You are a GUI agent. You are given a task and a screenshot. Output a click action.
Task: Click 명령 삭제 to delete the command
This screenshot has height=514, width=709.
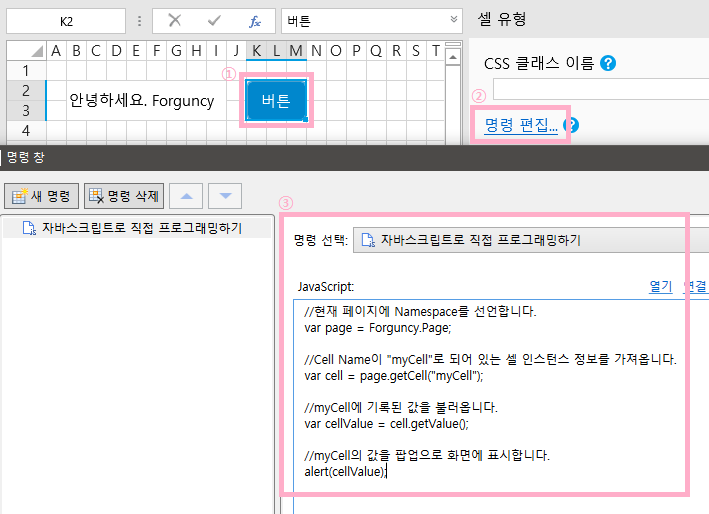tap(123, 196)
